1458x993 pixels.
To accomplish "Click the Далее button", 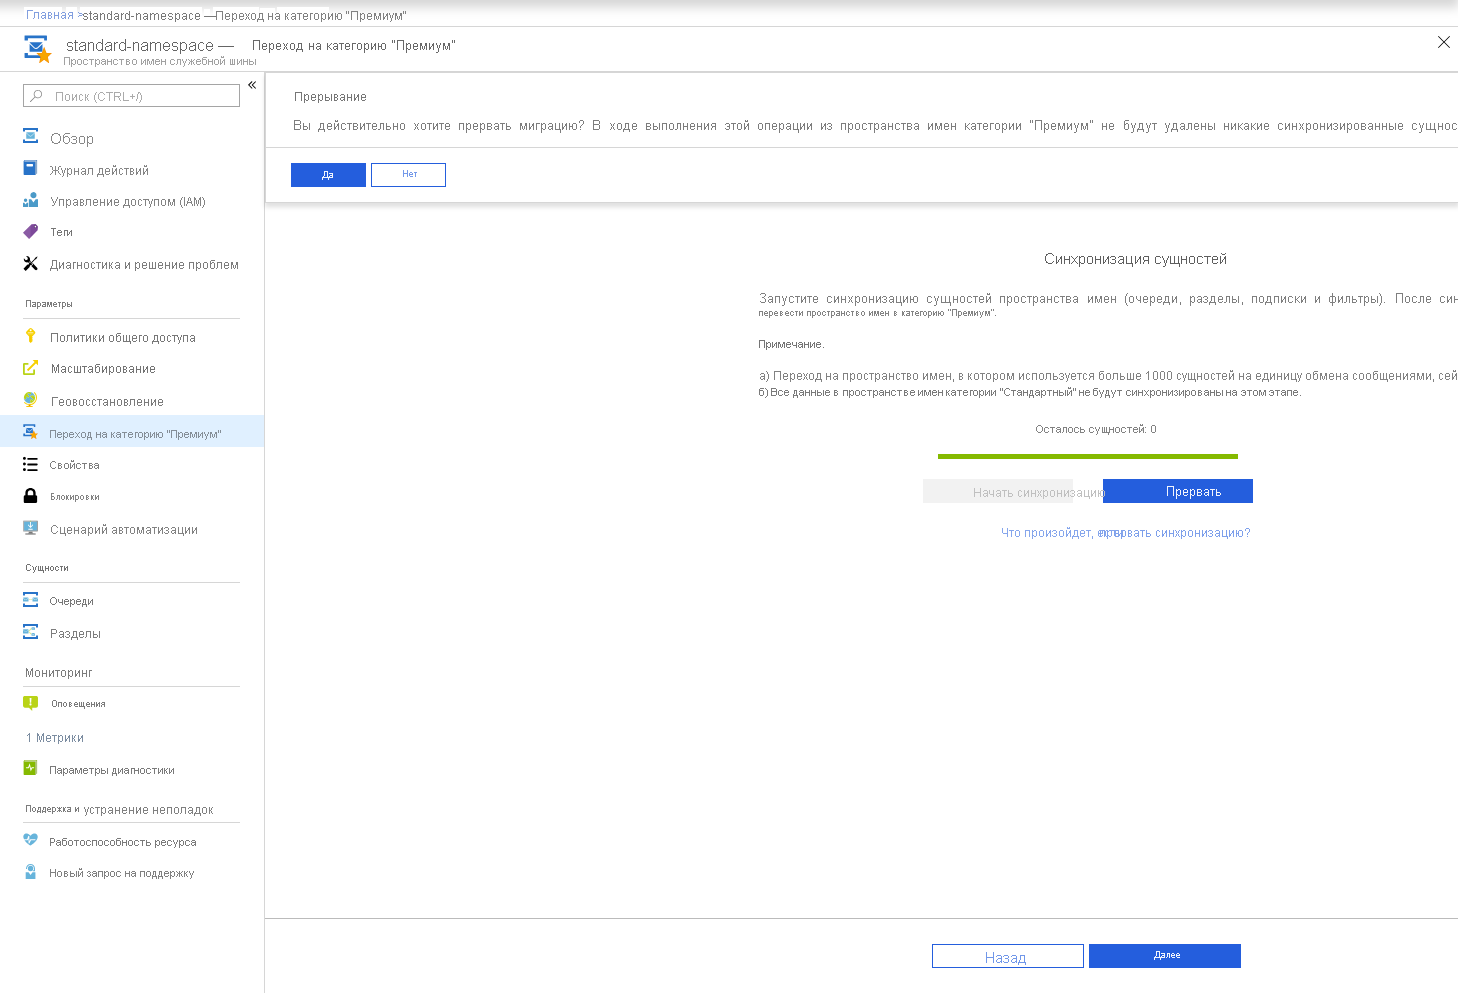I will (1165, 956).
